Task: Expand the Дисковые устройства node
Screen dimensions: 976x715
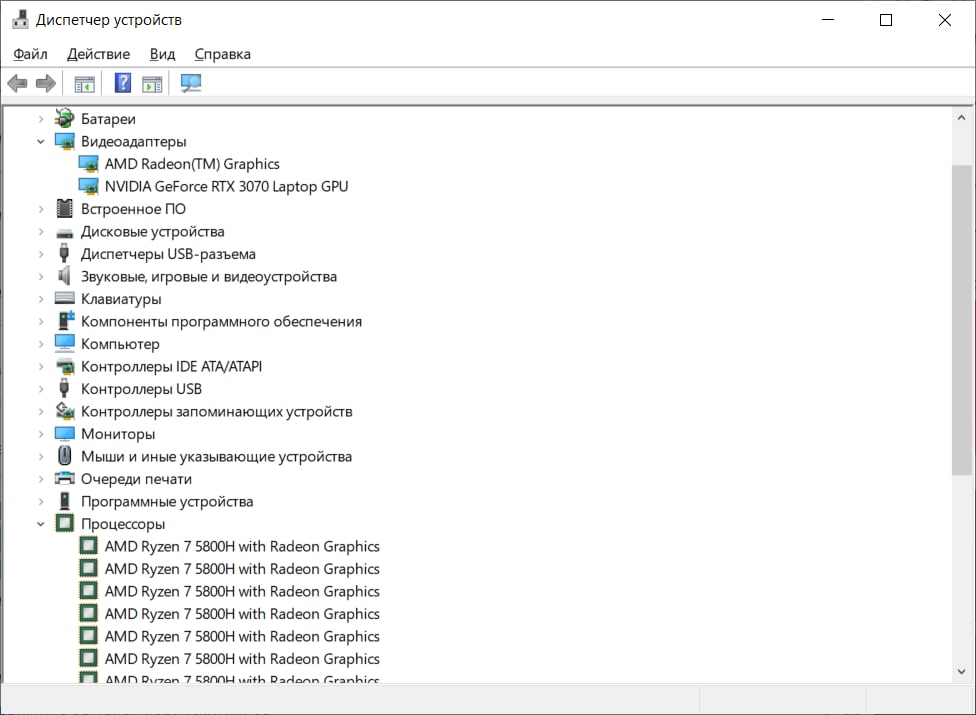Action: 40,231
